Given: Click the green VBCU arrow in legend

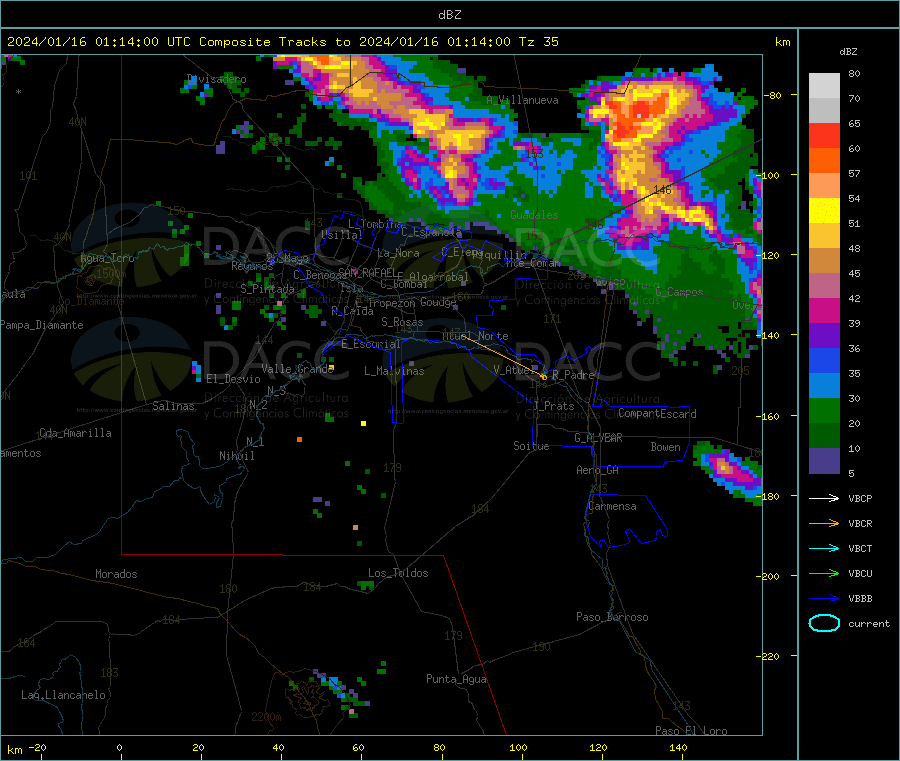Looking at the screenshot, I should coord(824,573).
